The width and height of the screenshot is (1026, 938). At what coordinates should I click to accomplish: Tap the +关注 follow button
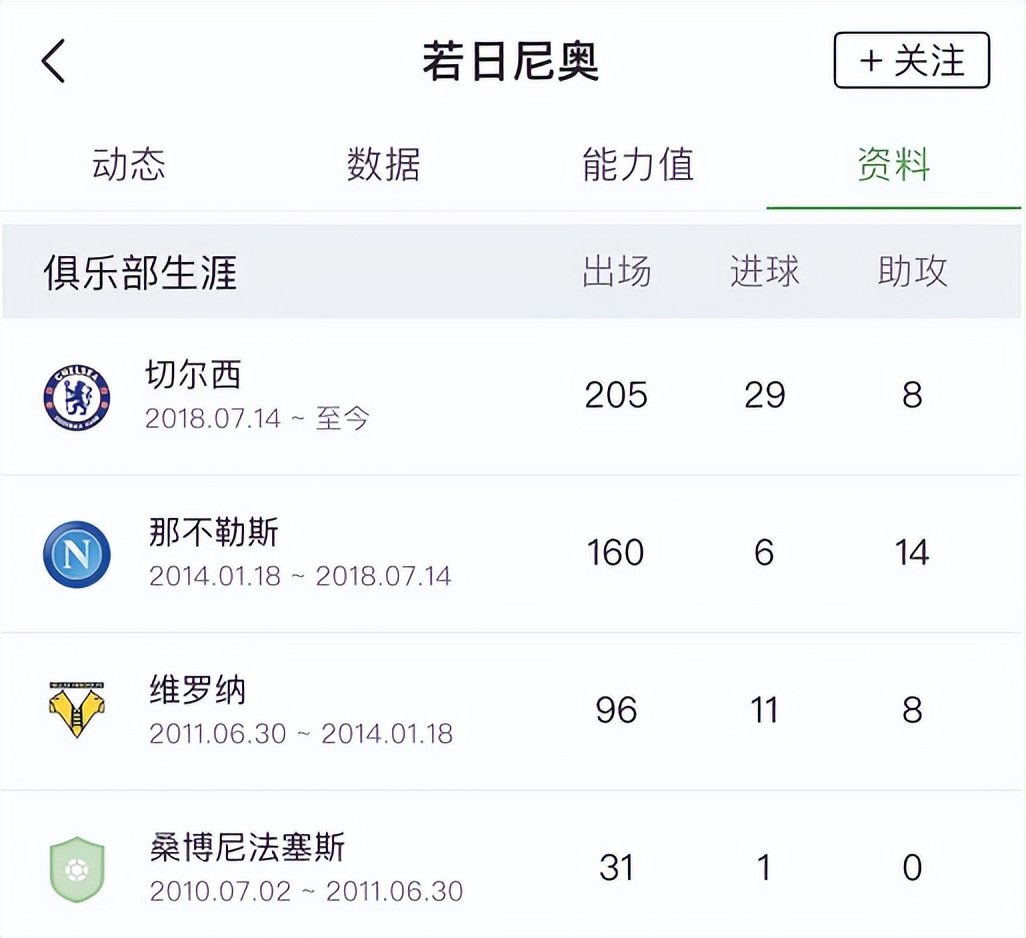911,61
